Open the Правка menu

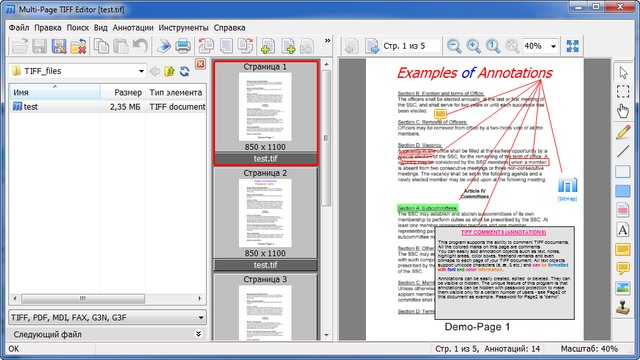48,28
